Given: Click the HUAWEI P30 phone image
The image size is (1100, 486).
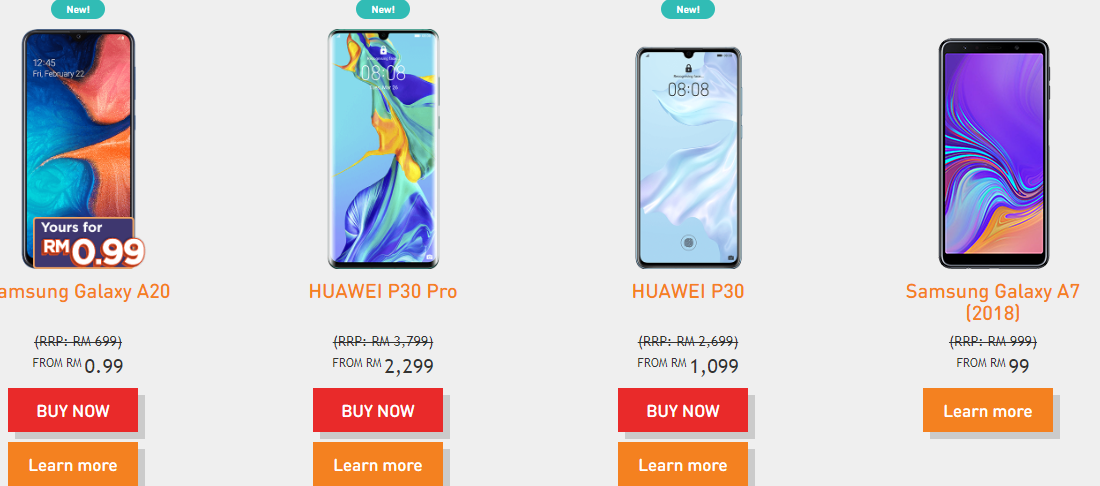Looking at the screenshot, I should 688,158.
